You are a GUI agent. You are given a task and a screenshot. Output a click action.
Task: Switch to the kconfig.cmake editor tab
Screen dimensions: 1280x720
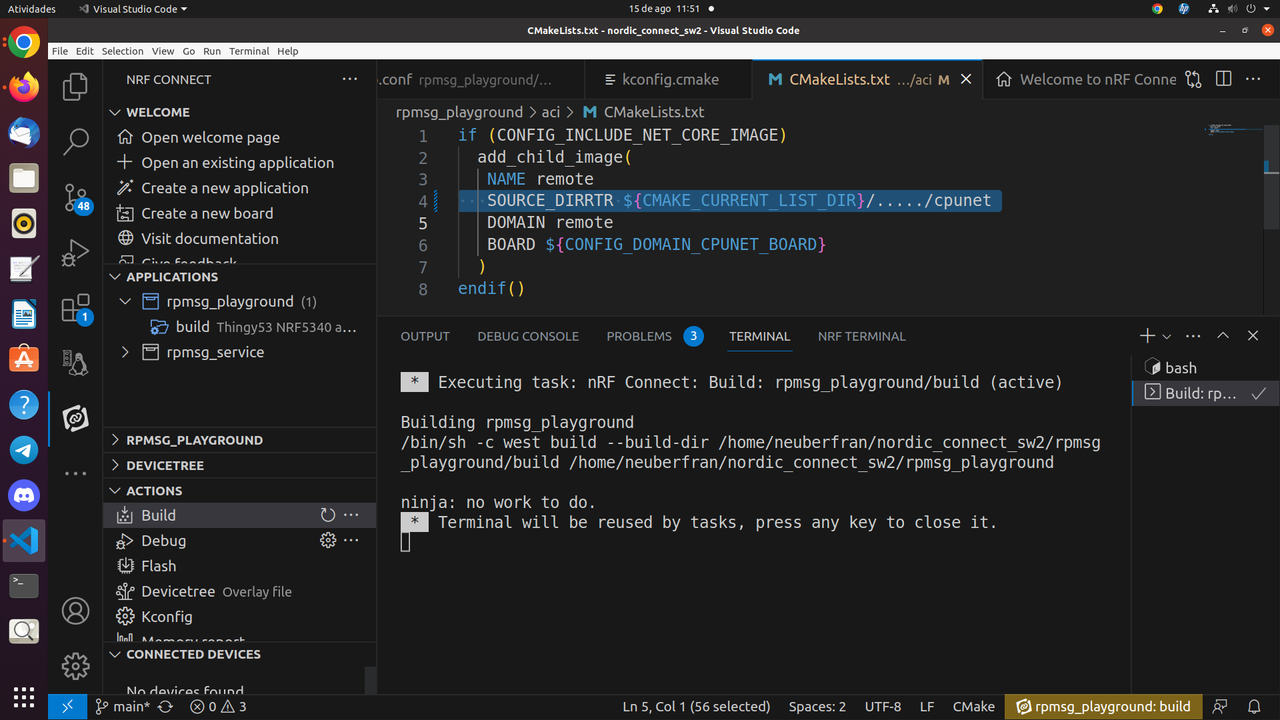(670, 79)
